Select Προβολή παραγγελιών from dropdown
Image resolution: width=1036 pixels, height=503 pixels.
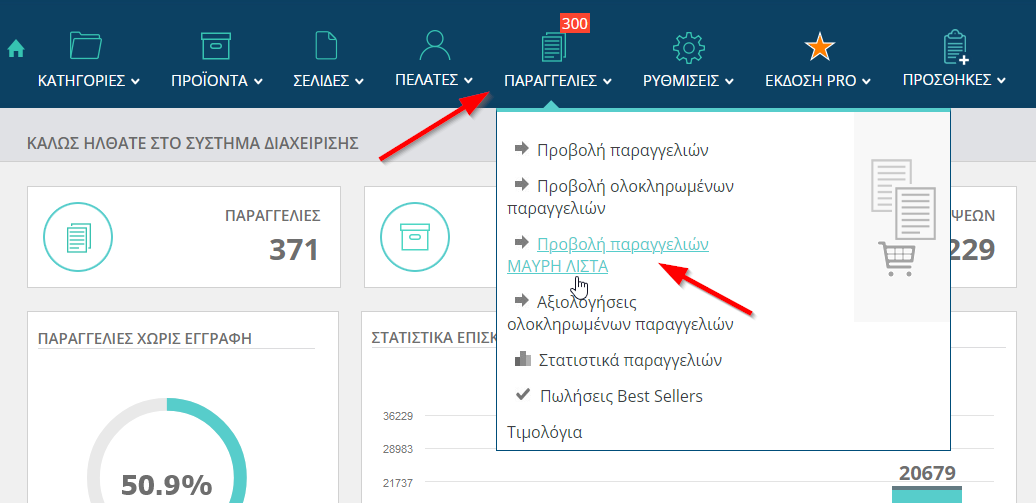[623, 150]
